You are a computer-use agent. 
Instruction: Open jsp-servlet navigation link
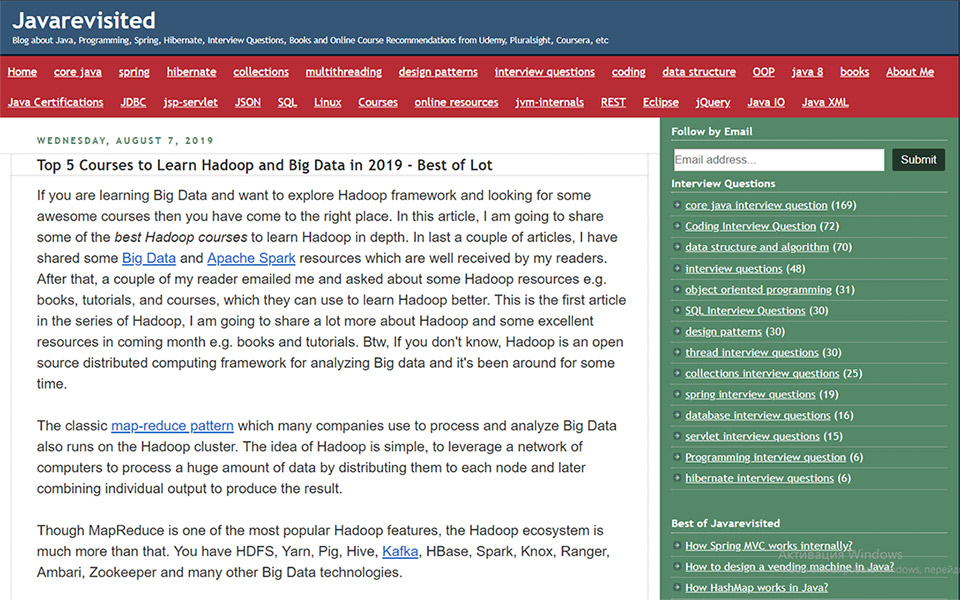190,102
